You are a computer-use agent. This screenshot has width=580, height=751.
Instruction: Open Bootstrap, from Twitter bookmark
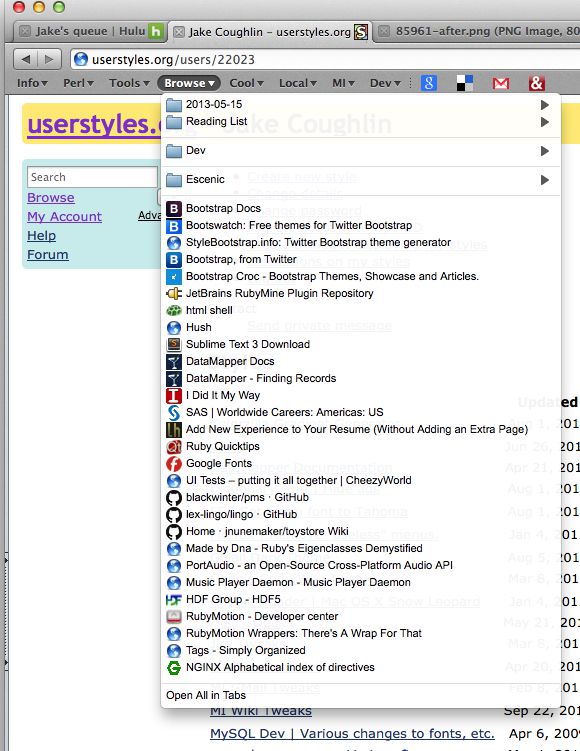[x=360, y=260]
